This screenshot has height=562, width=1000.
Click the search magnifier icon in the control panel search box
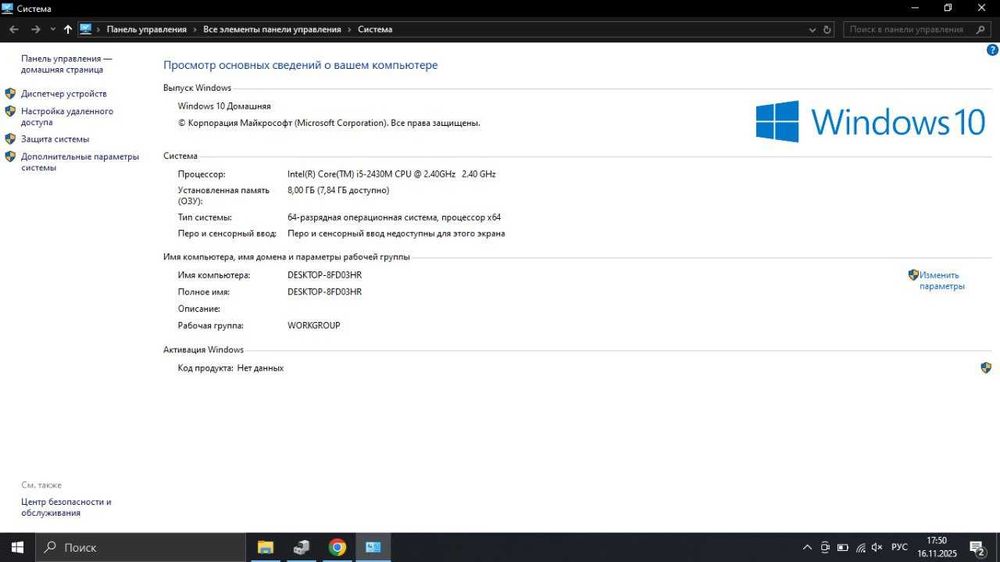pos(981,29)
